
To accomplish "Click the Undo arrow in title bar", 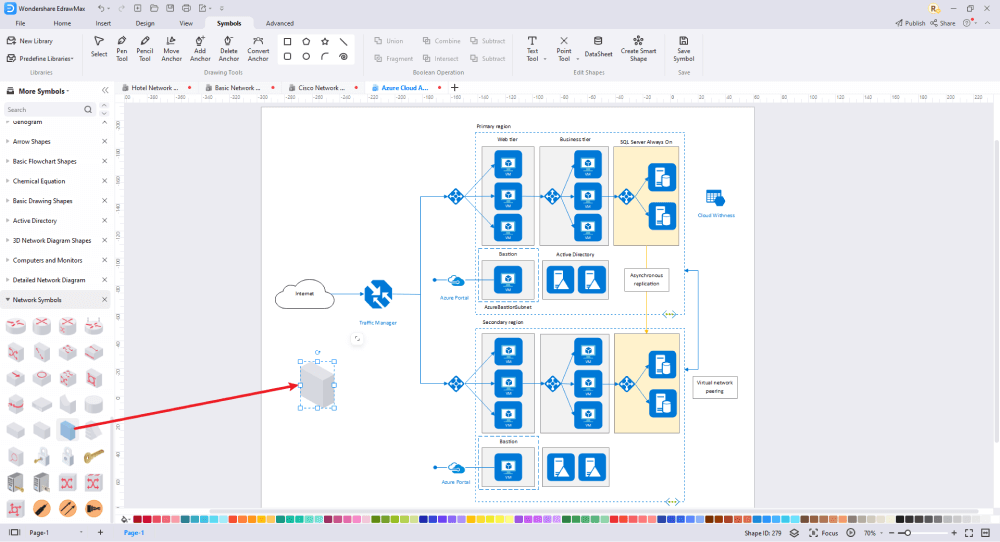I will coord(101,8).
